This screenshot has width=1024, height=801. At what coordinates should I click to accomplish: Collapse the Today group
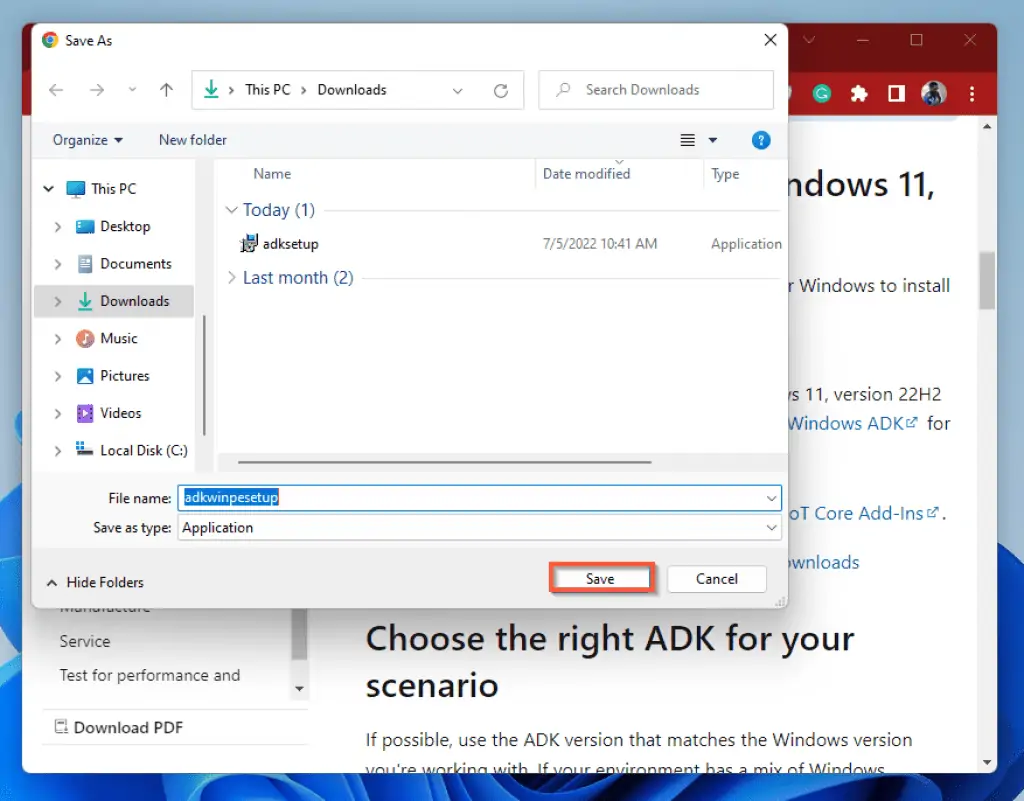tap(232, 210)
